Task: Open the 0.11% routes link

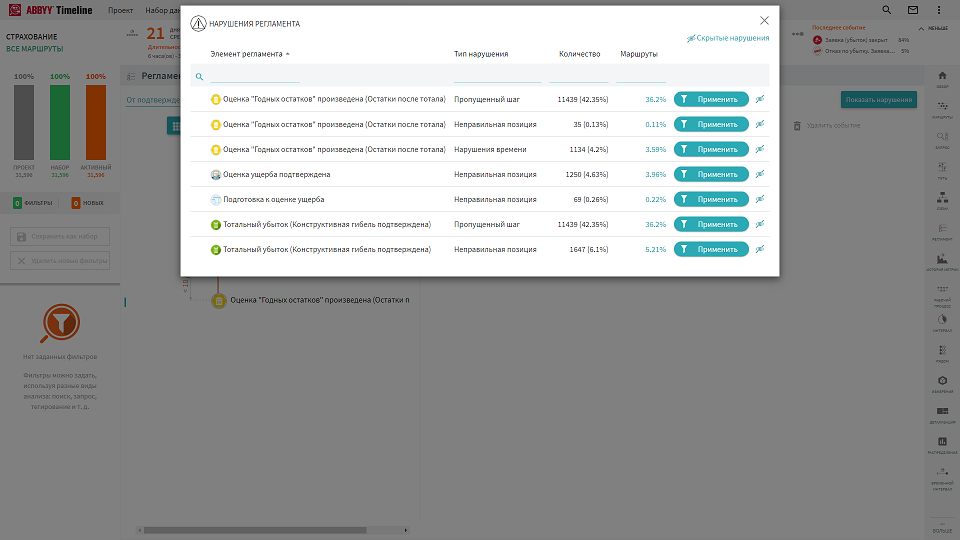Action: pos(655,124)
